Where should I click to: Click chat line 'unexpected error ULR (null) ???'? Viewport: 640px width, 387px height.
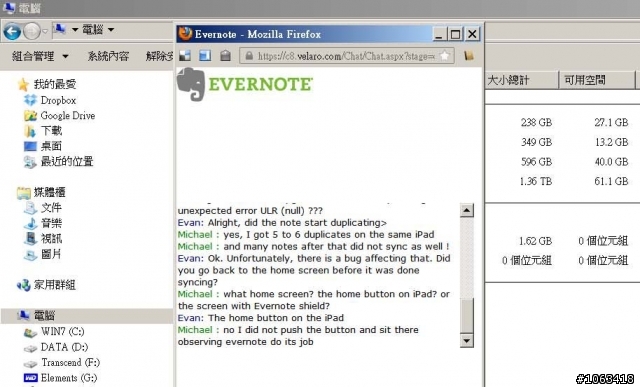click(250, 211)
